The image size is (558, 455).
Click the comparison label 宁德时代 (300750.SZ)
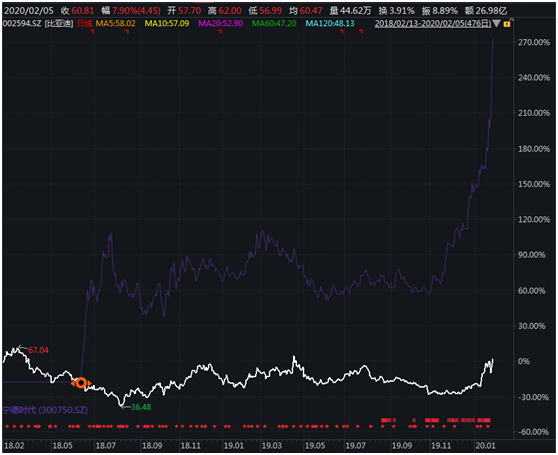click(45, 410)
